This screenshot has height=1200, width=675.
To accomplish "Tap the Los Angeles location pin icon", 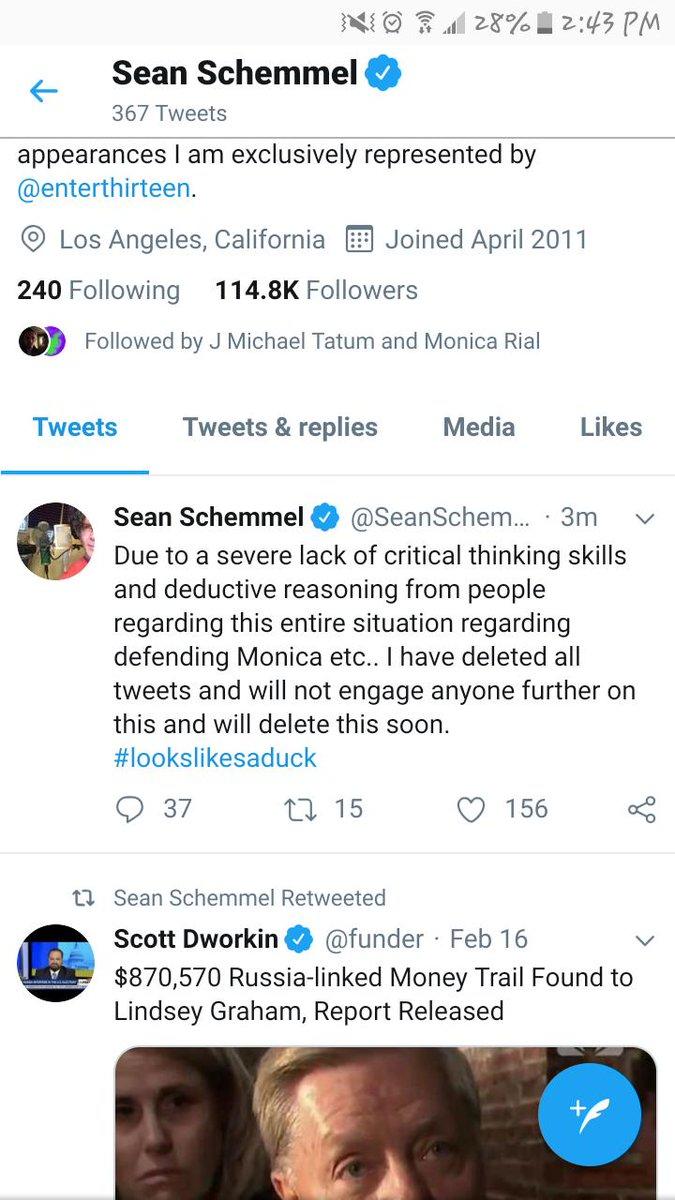I will pyautogui.click(x=34, y=240).
